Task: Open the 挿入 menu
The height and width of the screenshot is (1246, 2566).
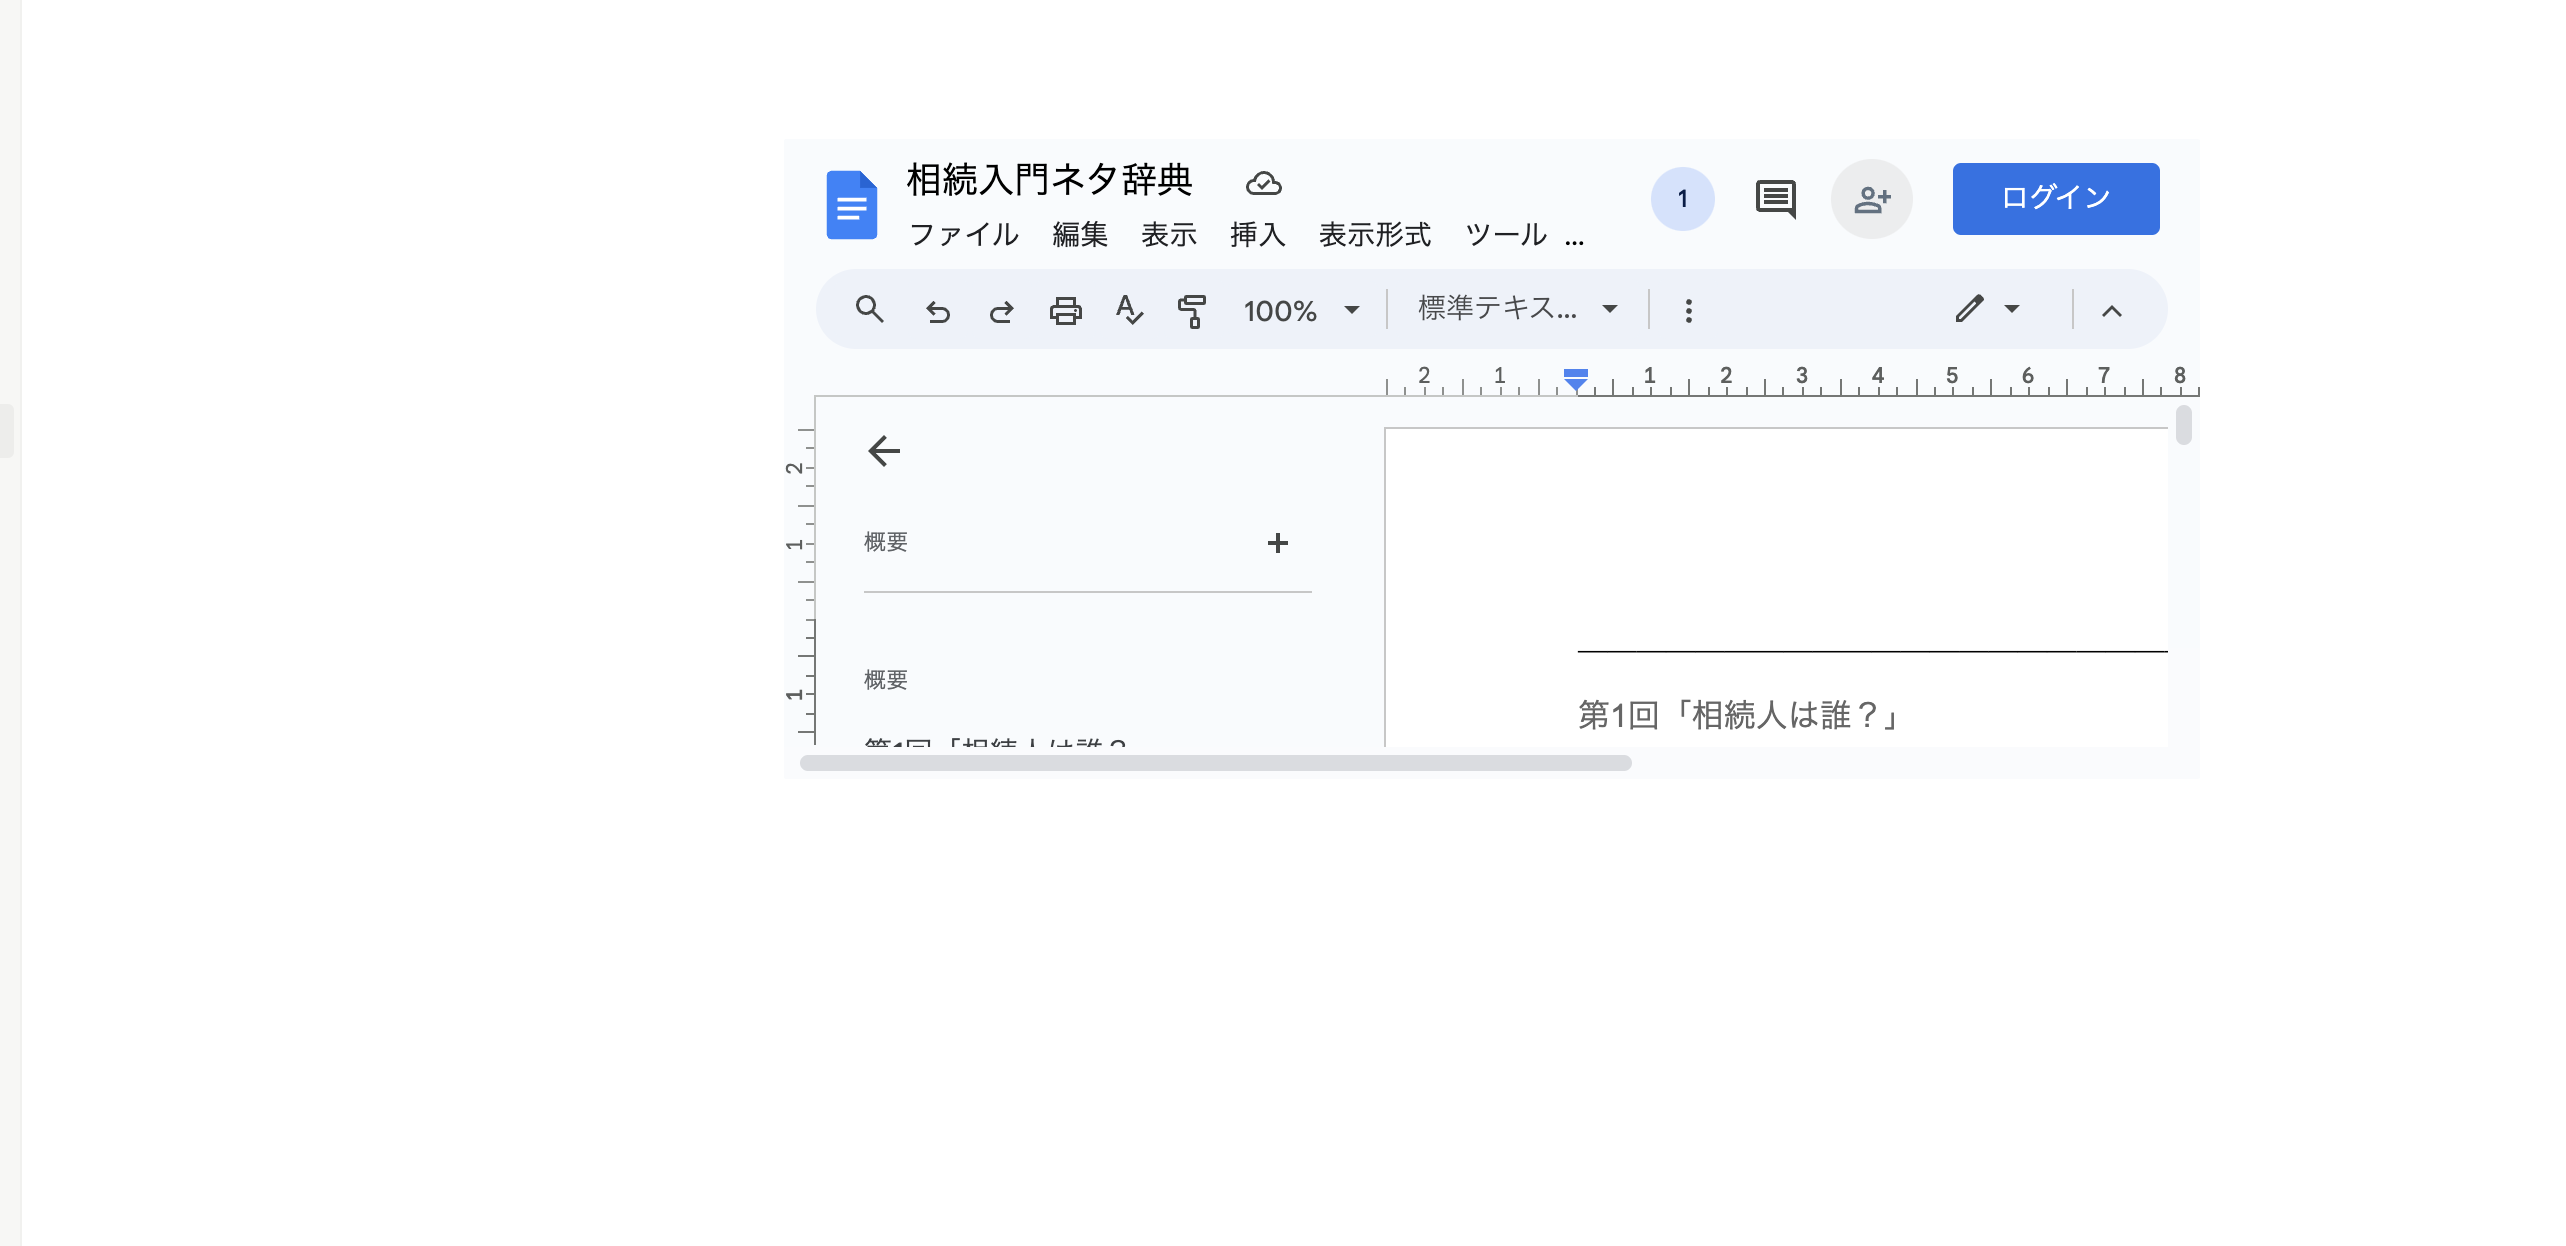Action: point(1257,234)
